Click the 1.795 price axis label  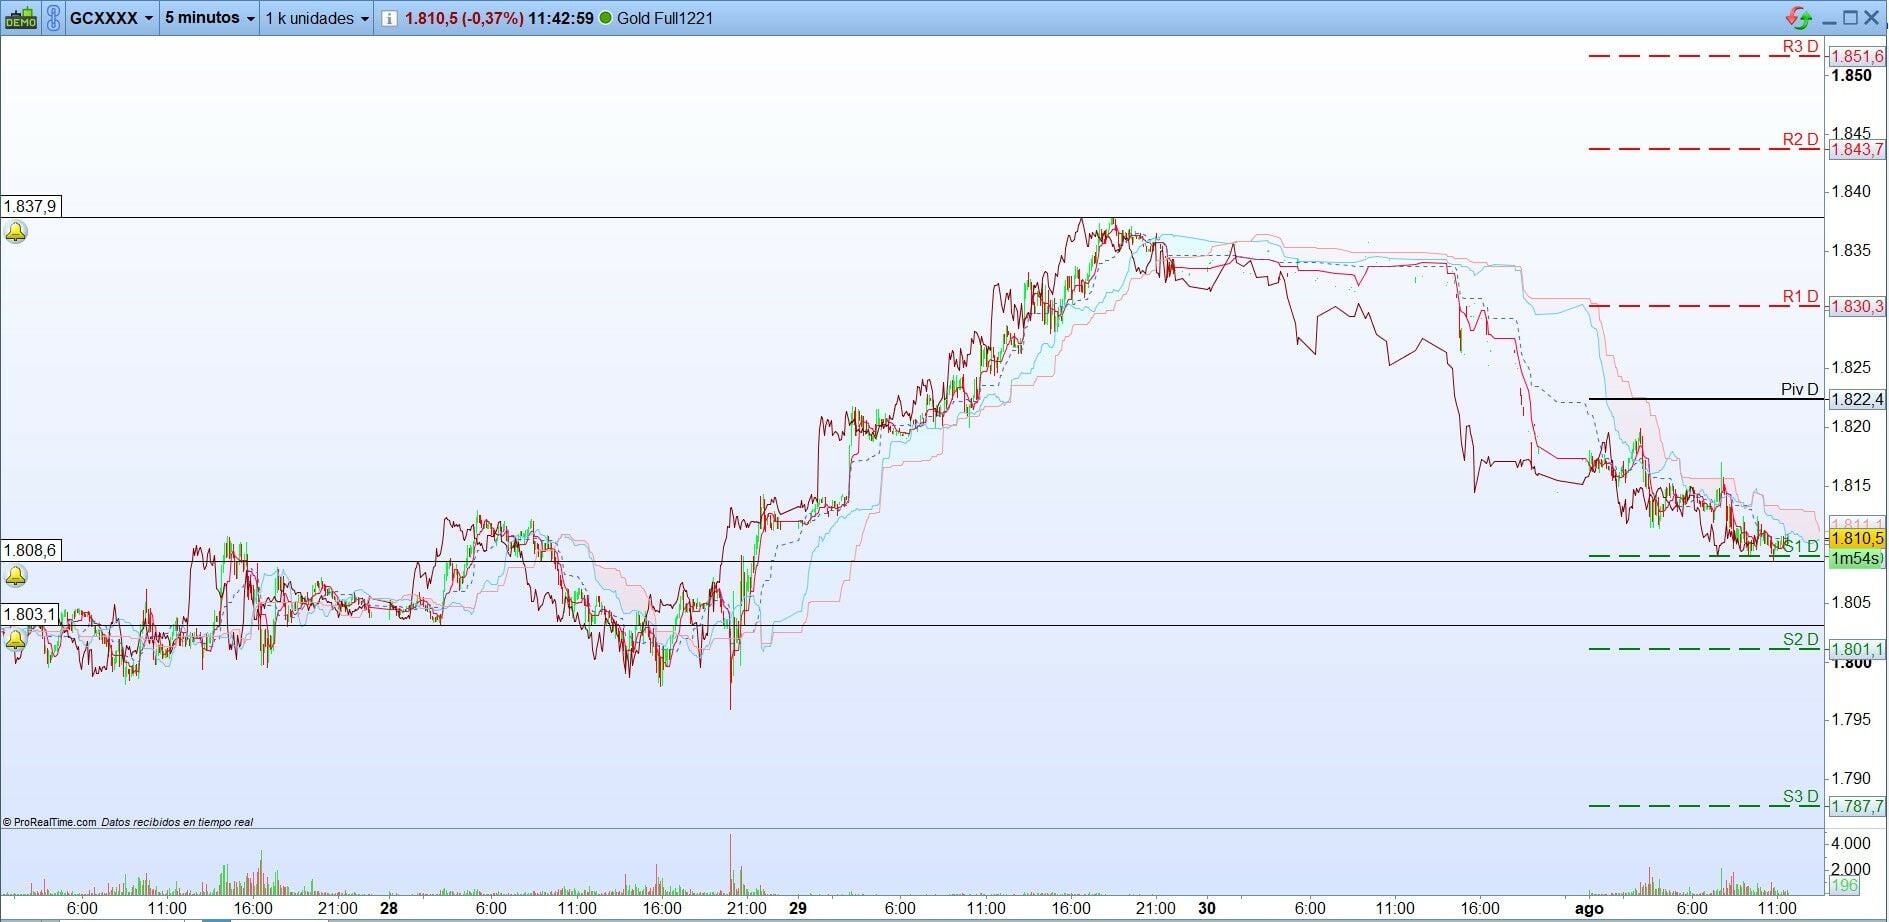[1851, 720]
